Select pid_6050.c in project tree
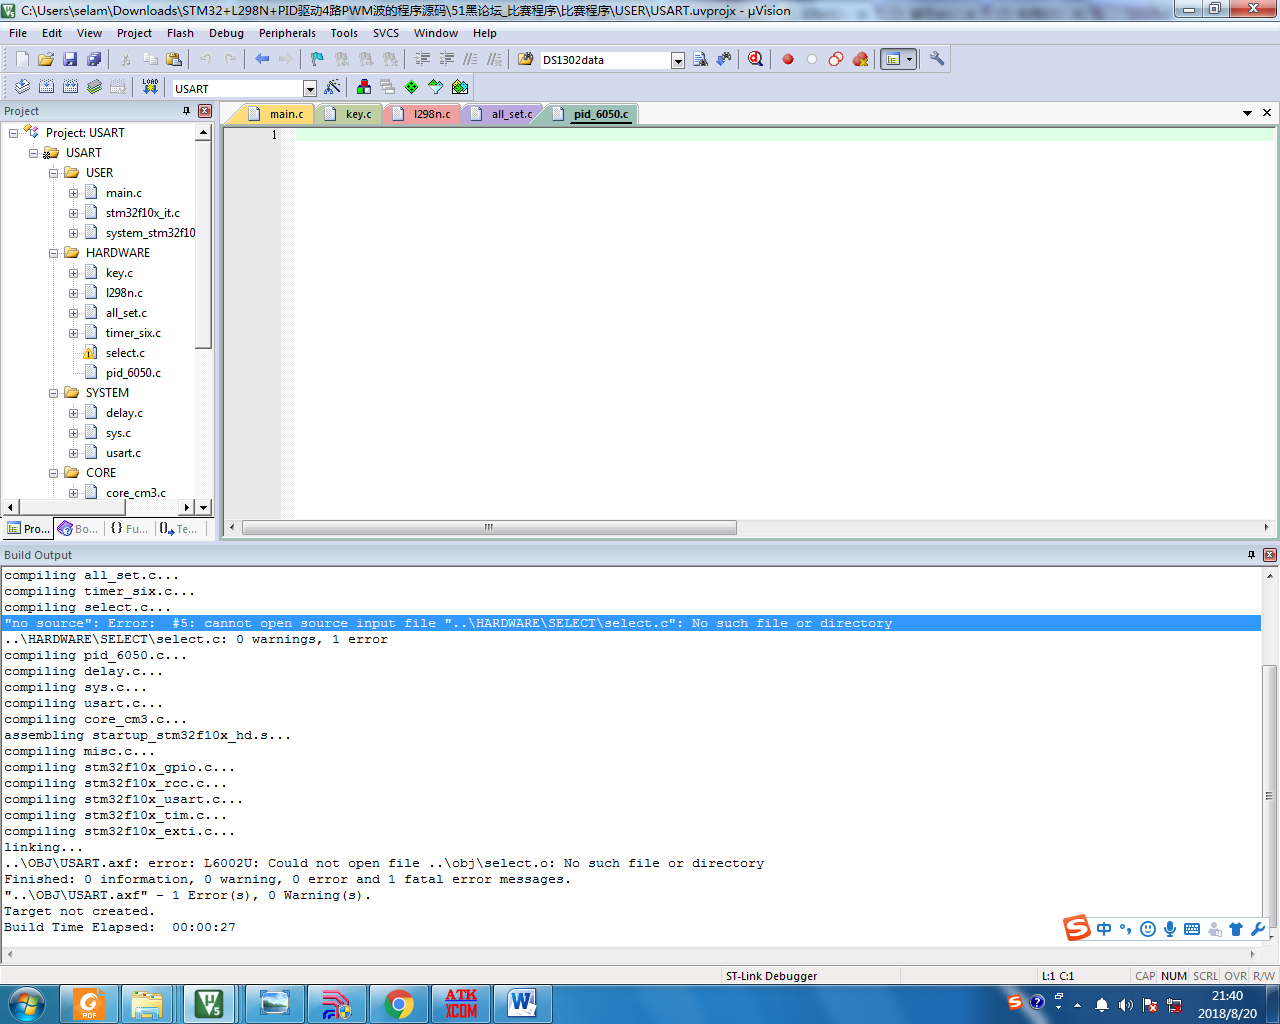The width and height of the screenshot is (1280, 1024). click(x=133, y=373)
